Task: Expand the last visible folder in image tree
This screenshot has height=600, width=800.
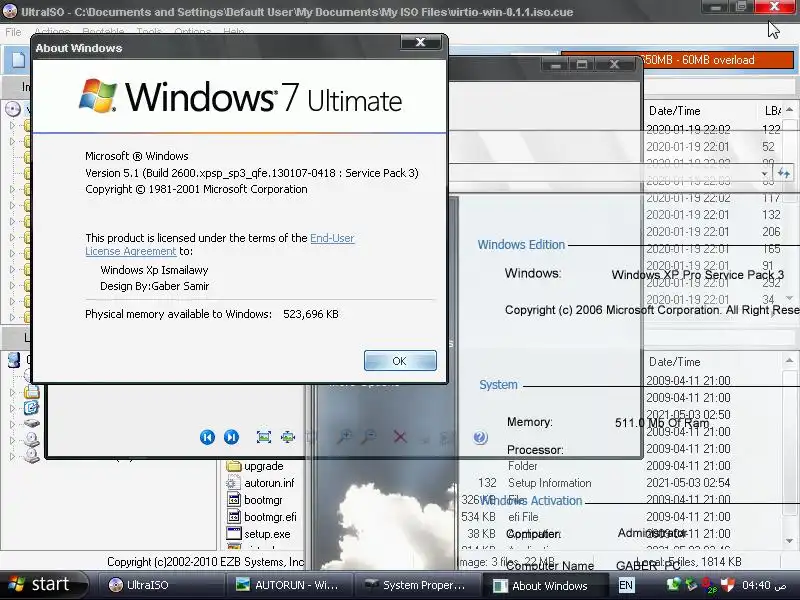Action: [12, 317]
